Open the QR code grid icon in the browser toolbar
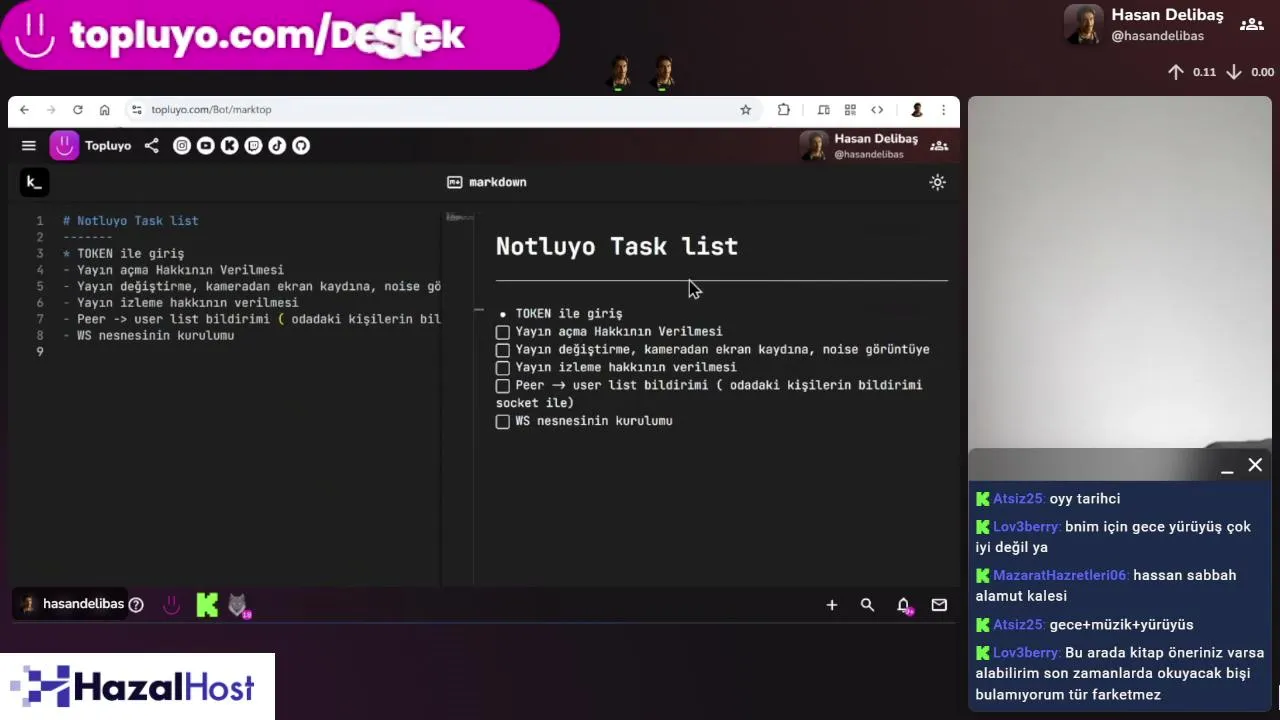Screen dimensions: 1280x720 [850, 110]
